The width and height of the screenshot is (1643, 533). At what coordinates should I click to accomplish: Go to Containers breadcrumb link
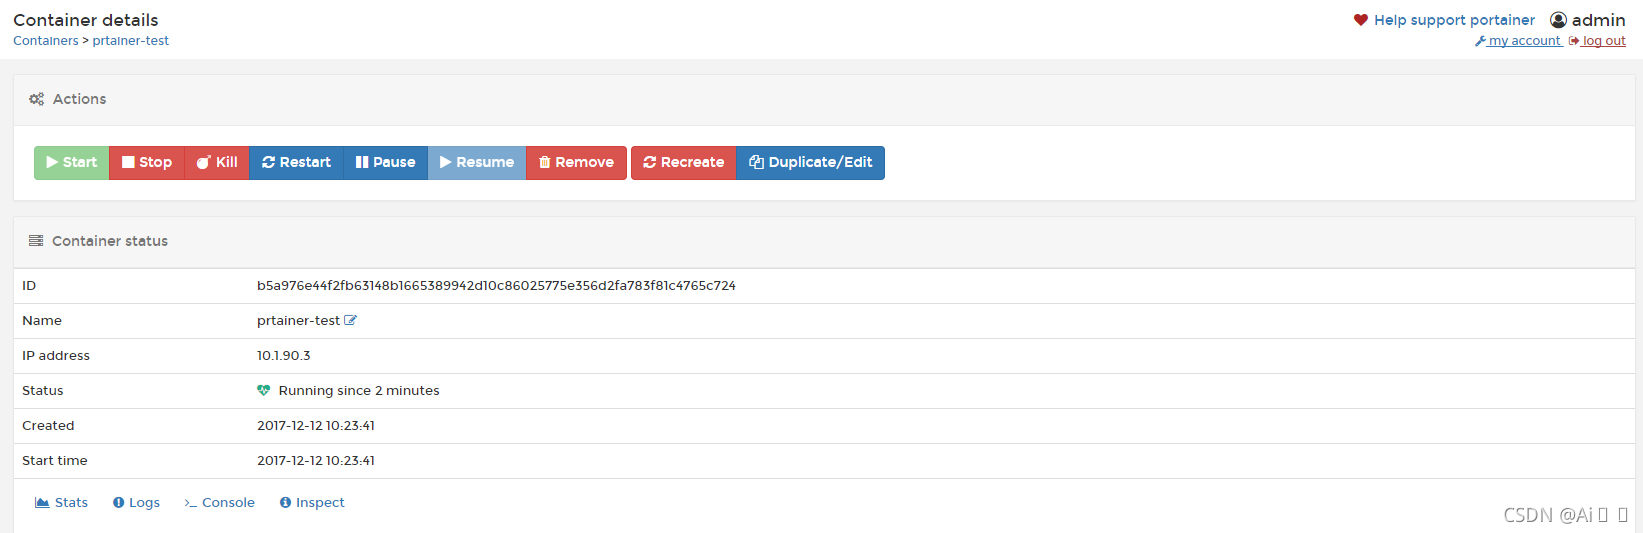[x=45, y=41]
